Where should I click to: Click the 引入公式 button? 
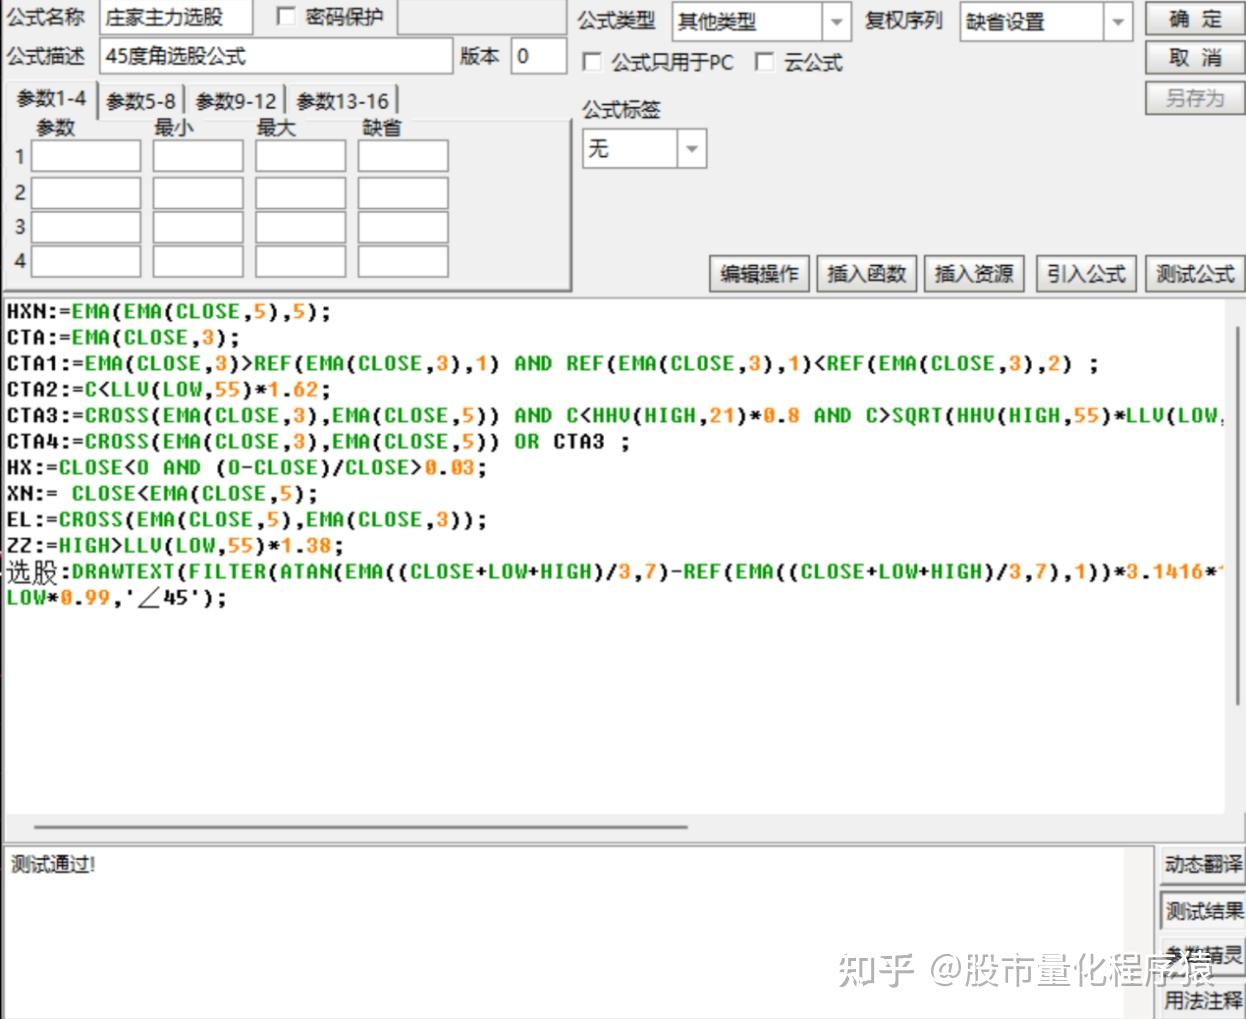[1086, 273]
